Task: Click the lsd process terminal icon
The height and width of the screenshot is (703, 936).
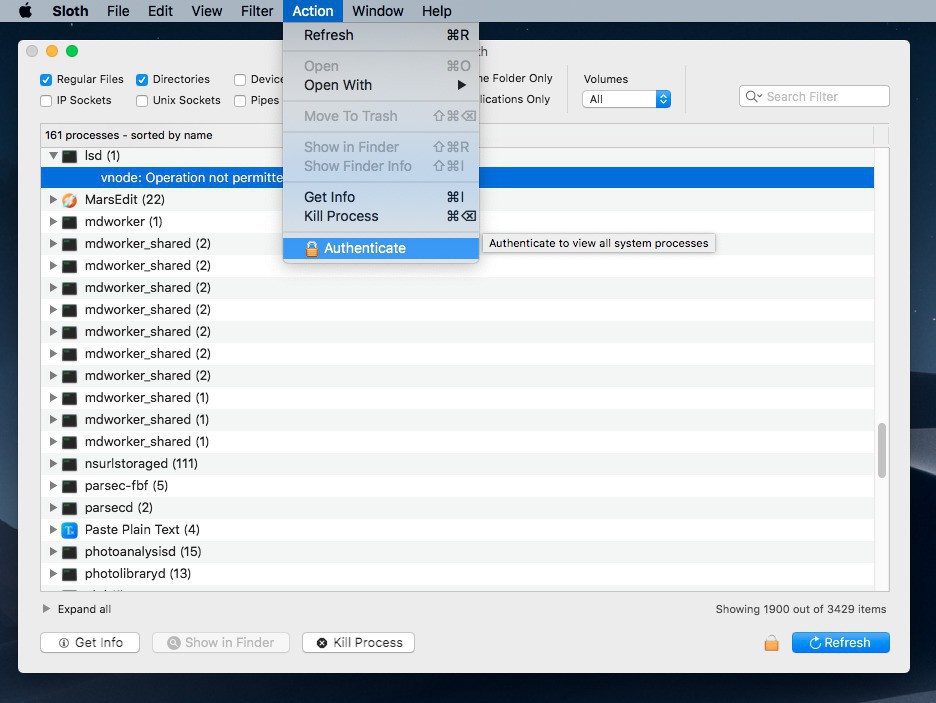Action: click(x=70, y=156)
